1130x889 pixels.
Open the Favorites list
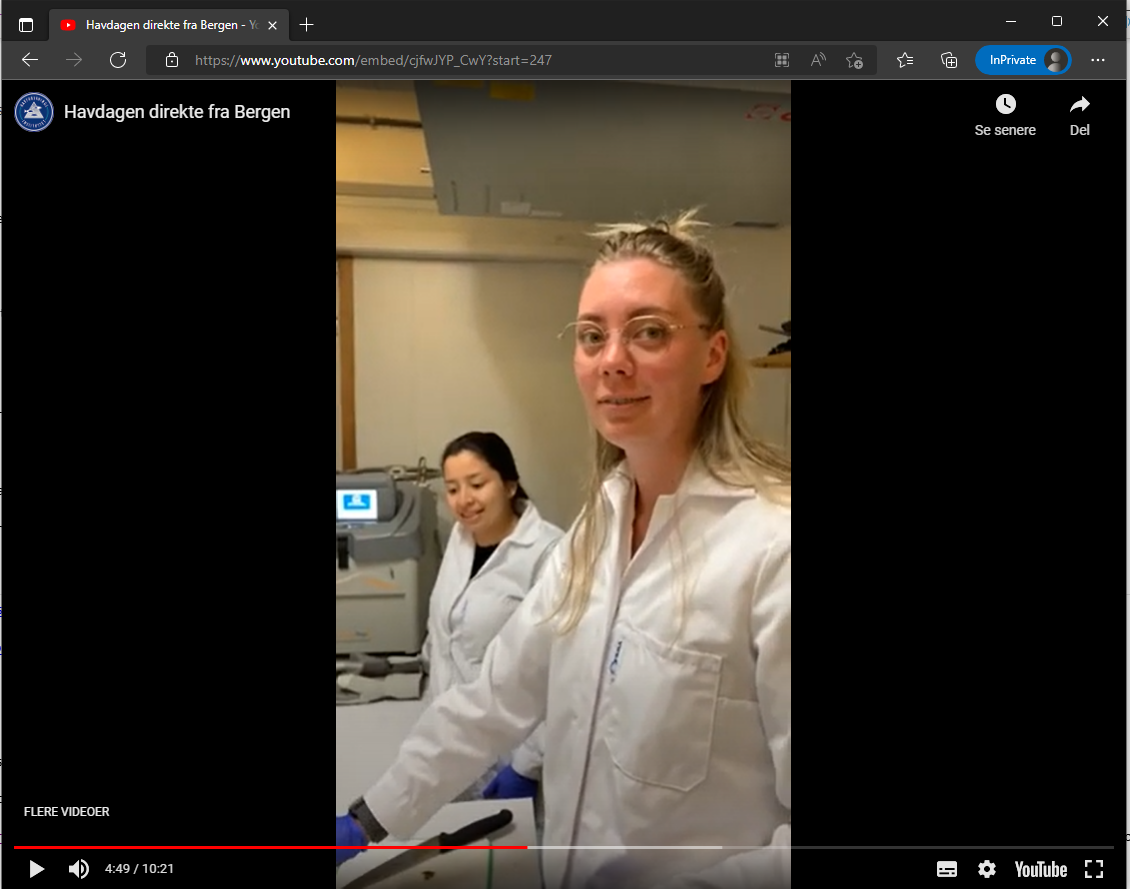(905, 60)
